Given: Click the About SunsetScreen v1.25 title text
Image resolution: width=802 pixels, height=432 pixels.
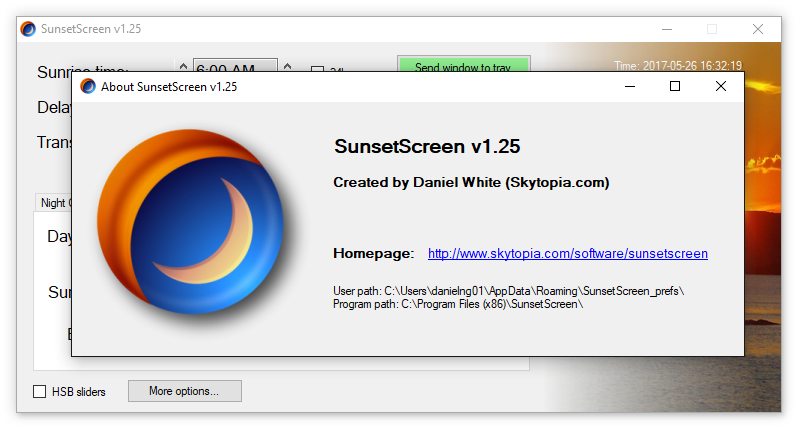Looking at the screenshot, I should pyautogui.click(x=169, y=87).
